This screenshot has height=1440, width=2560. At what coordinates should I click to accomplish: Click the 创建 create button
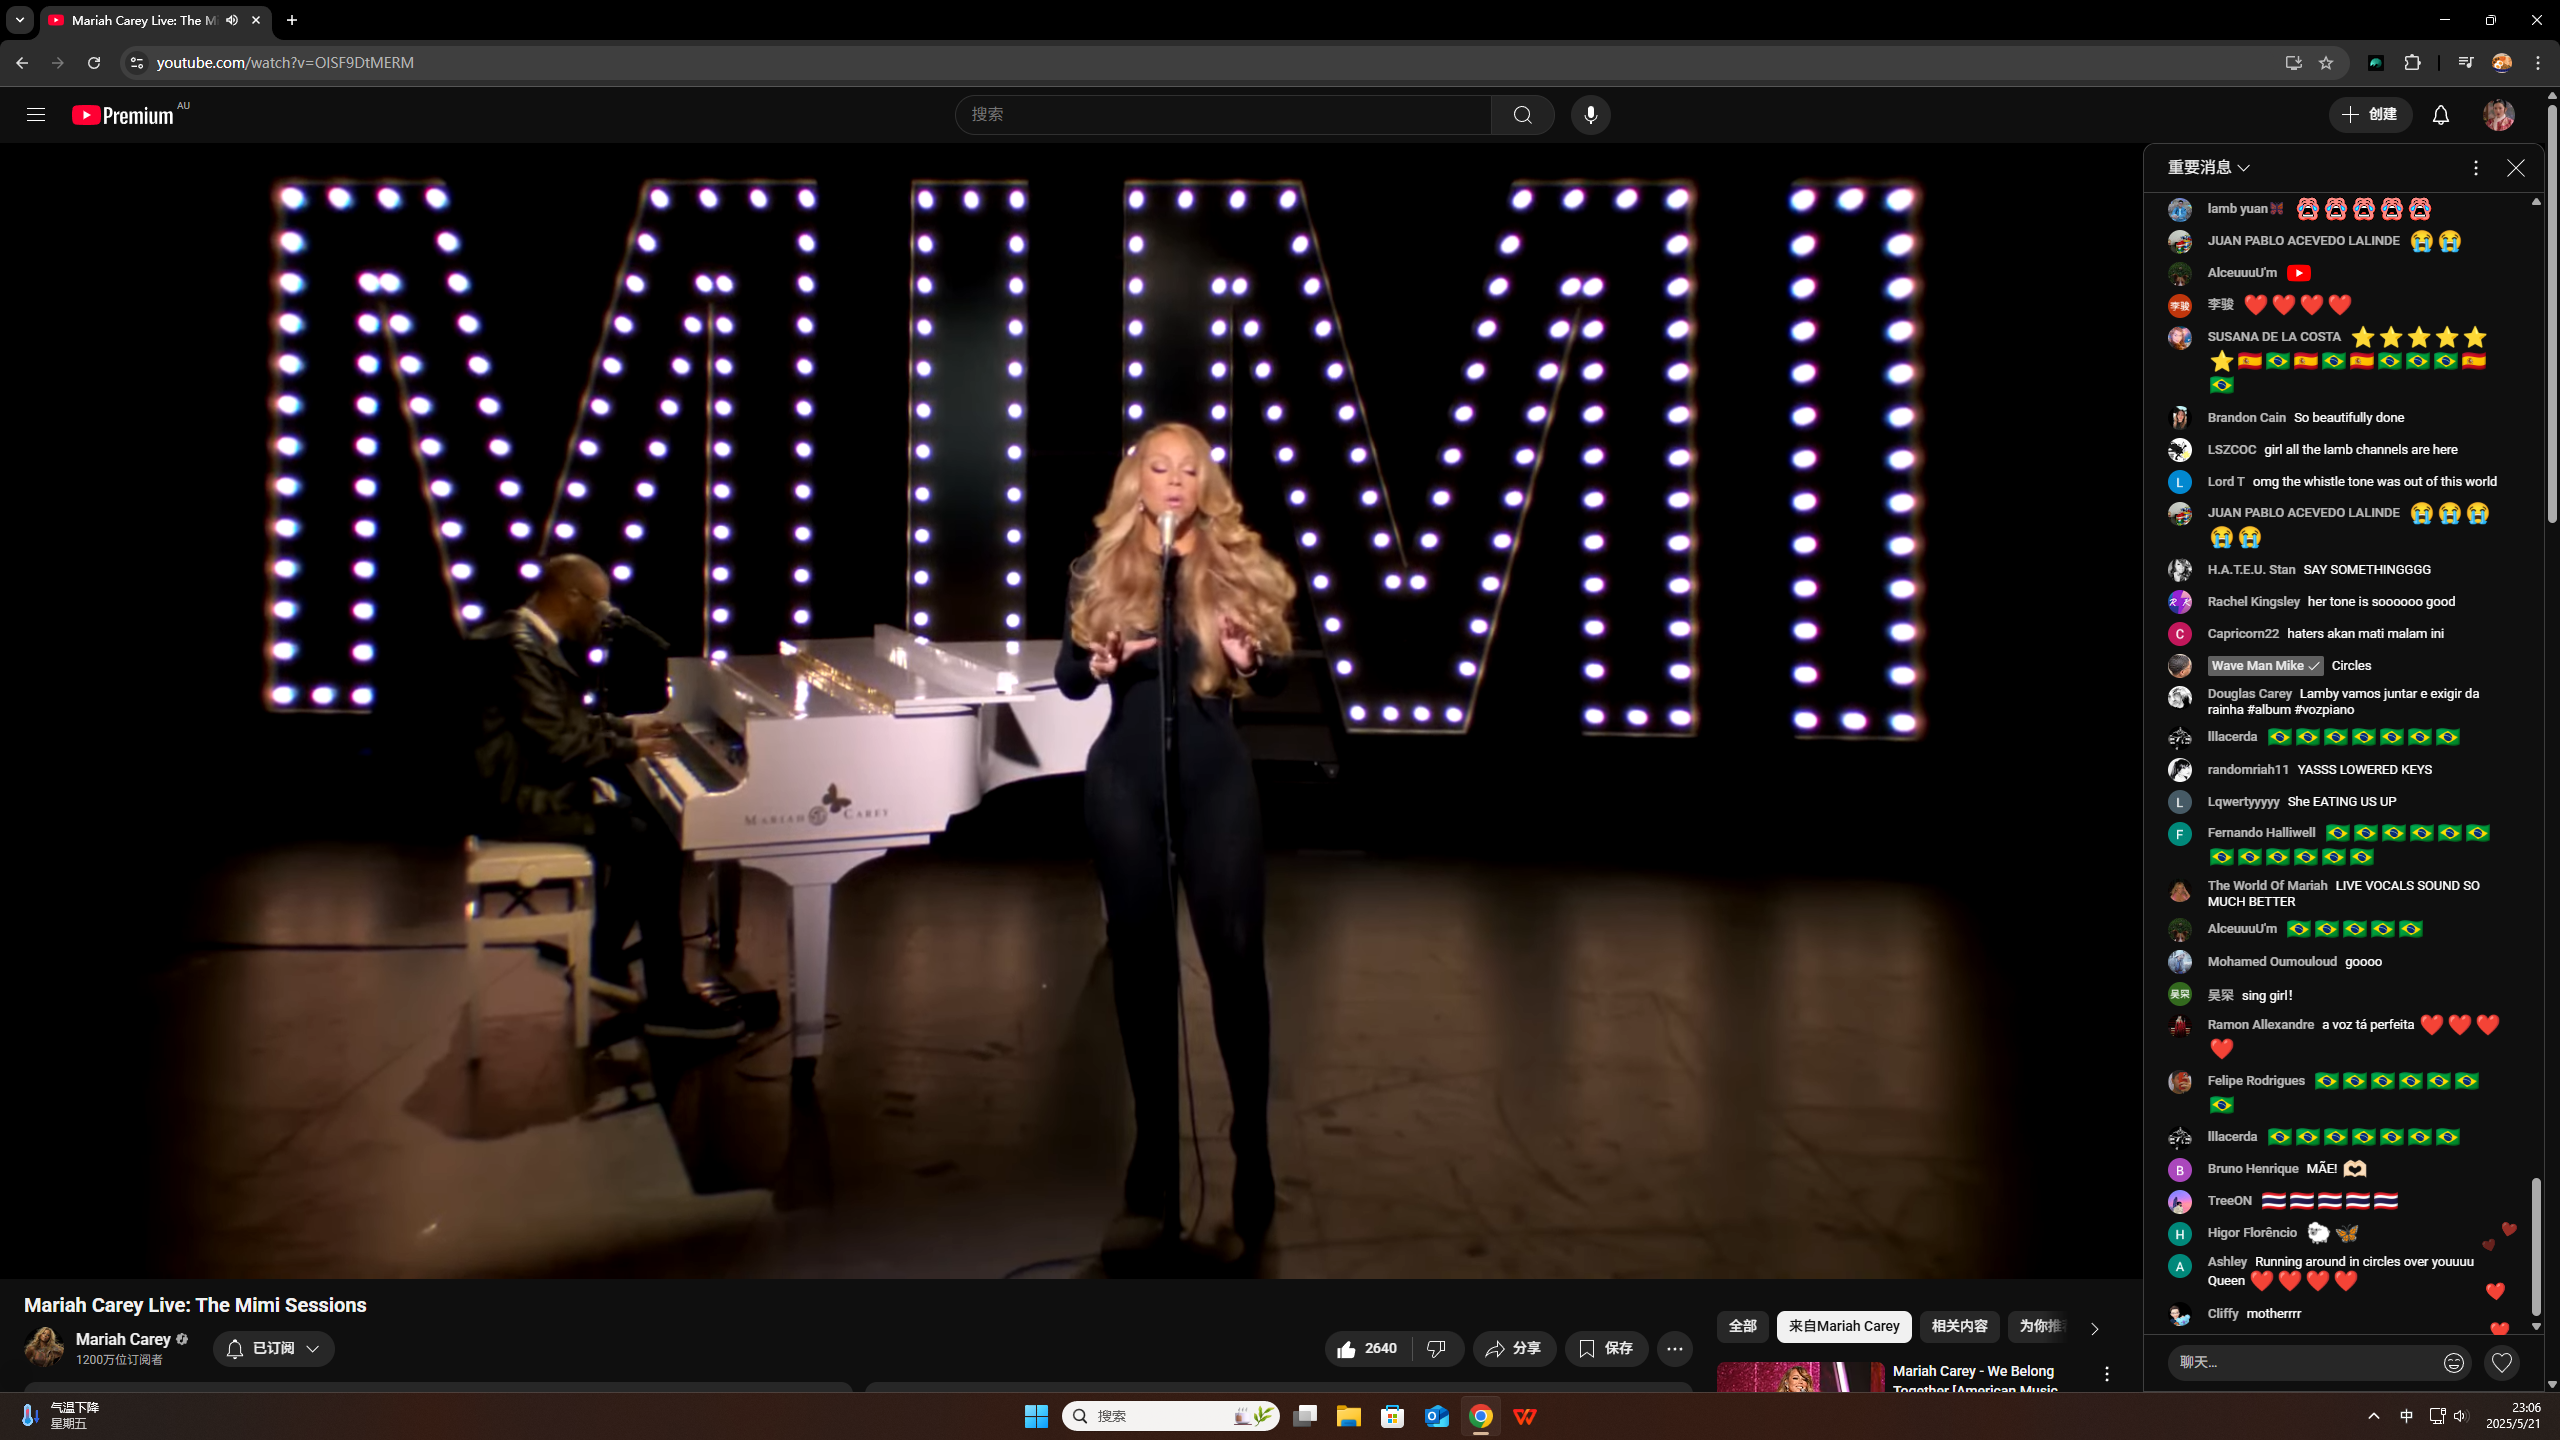coord(2370,115)
